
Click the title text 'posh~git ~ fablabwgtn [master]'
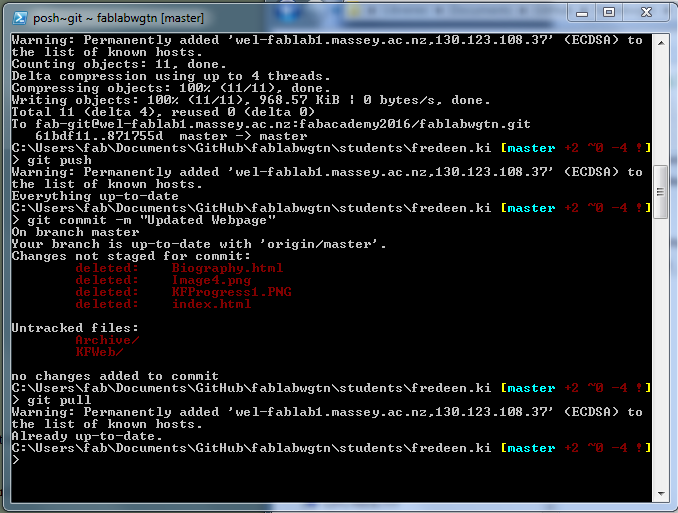pos(118,18)
